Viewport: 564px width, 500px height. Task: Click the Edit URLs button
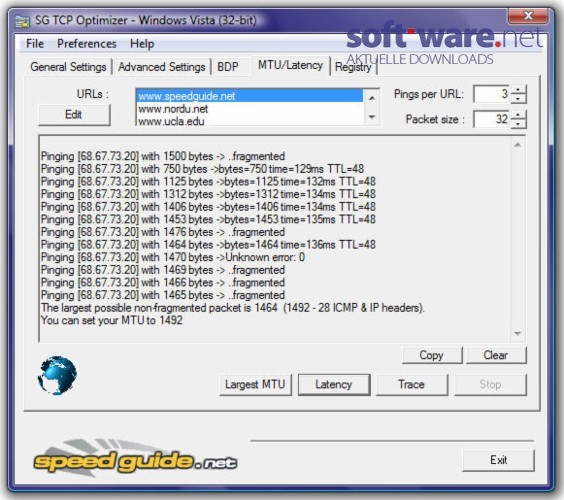74,115
